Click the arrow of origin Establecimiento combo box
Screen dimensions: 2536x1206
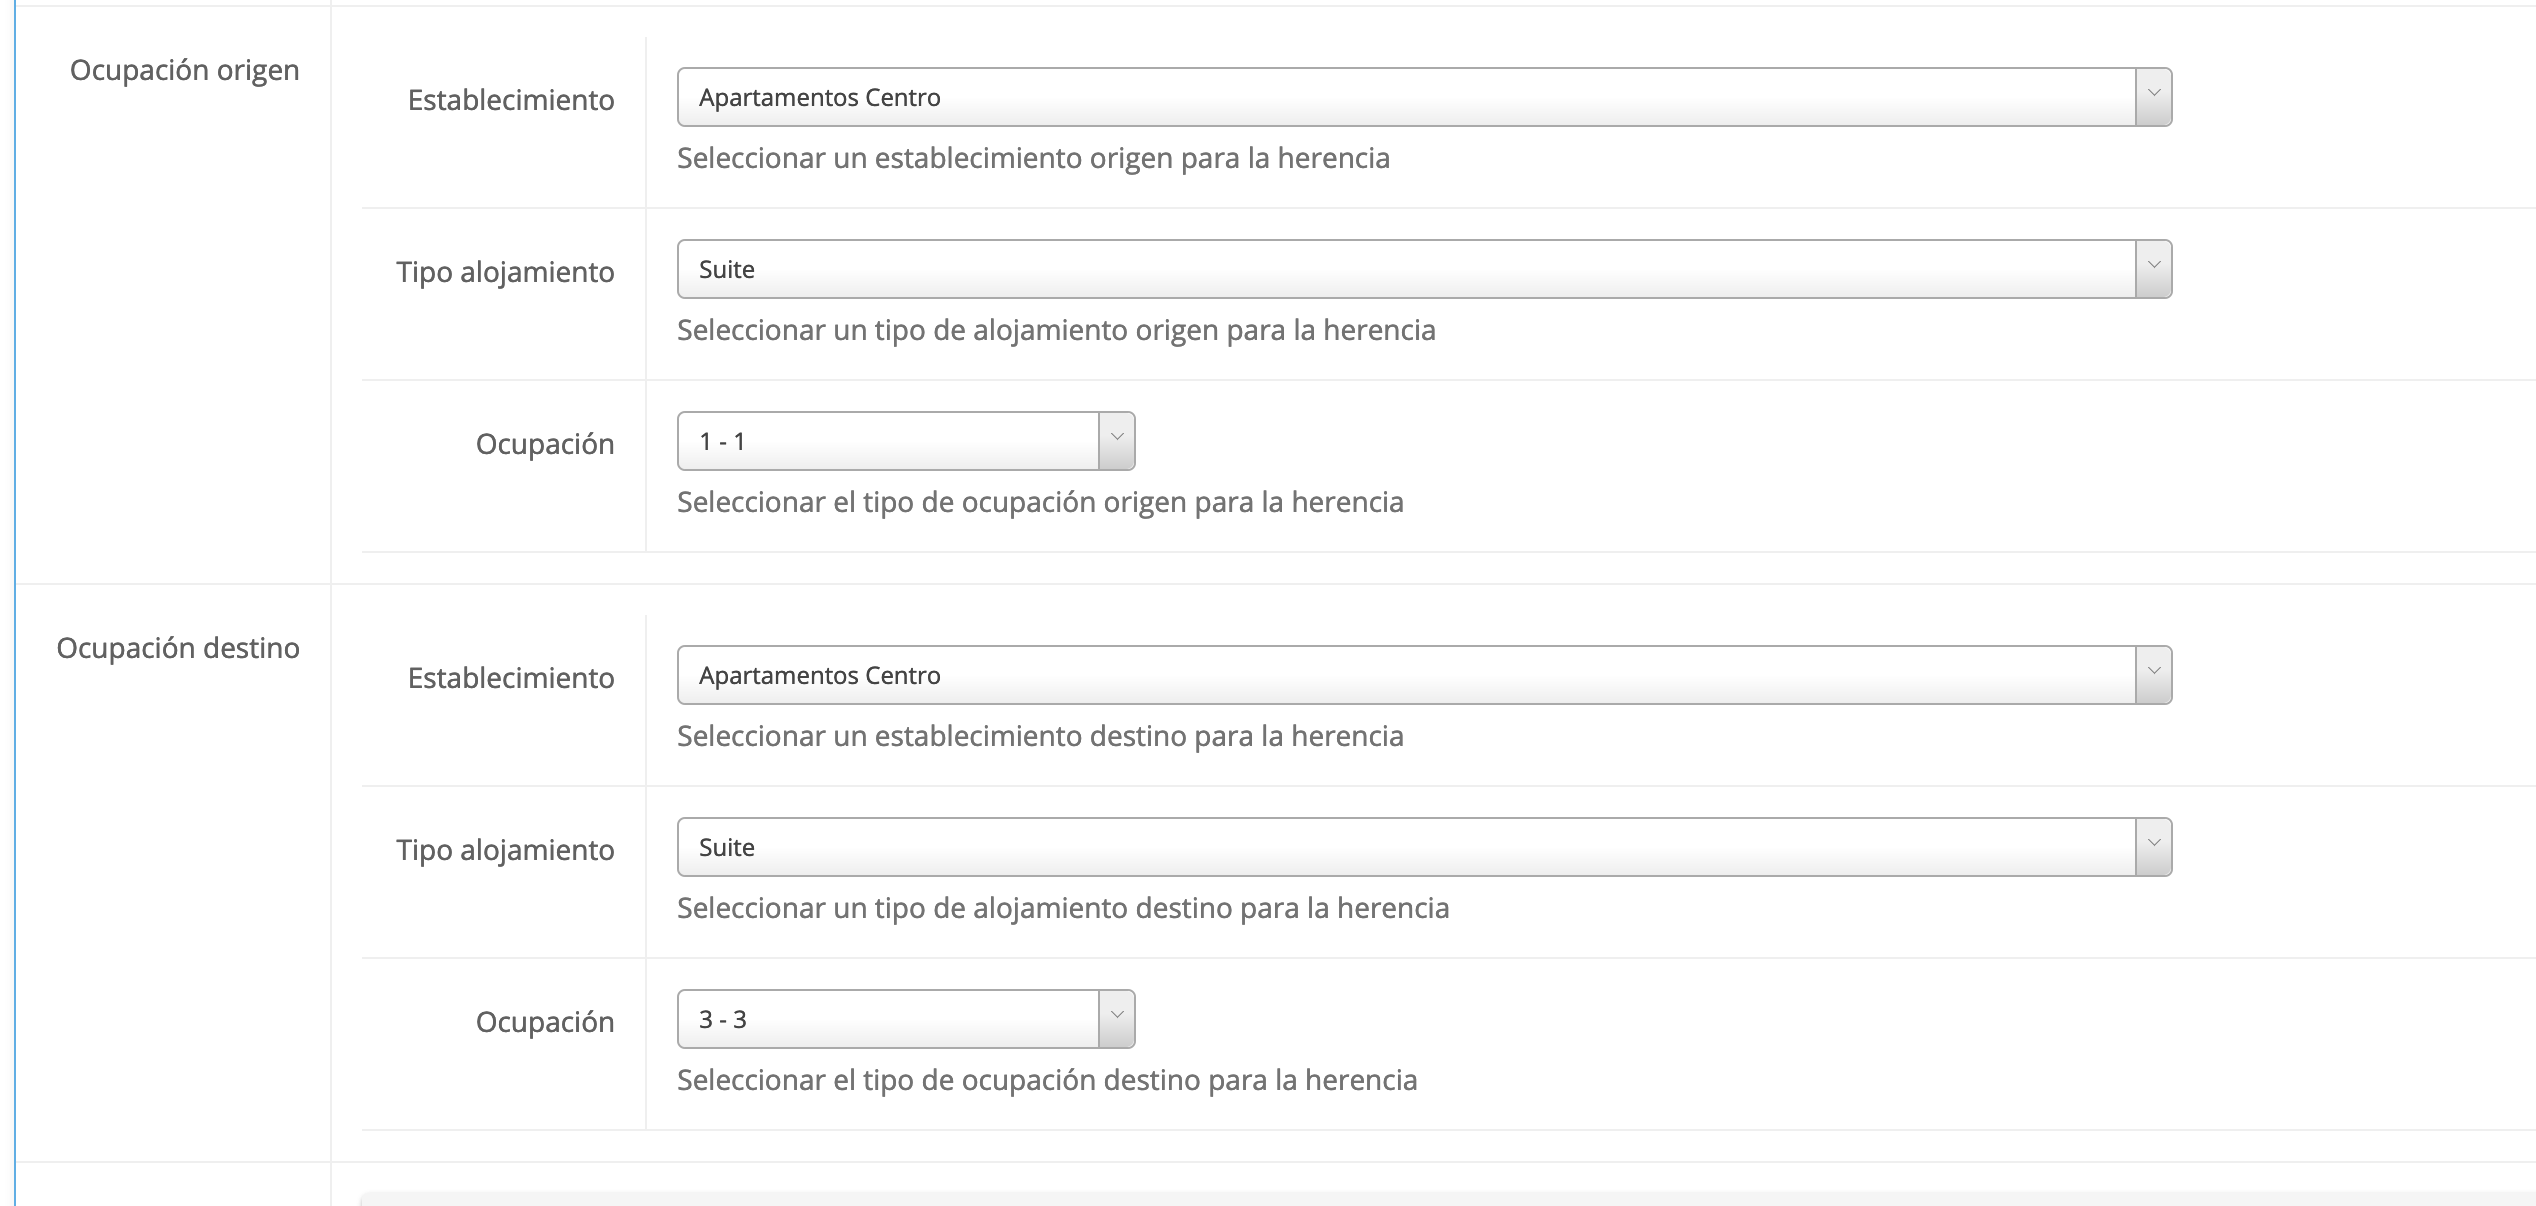click(x=2153, y=97)
